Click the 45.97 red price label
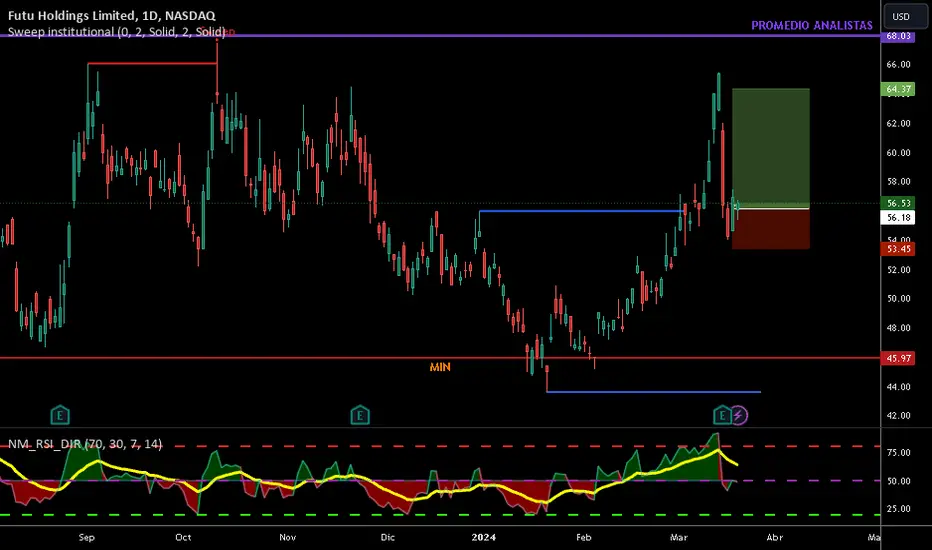932x550 pixels. point(899,358)
